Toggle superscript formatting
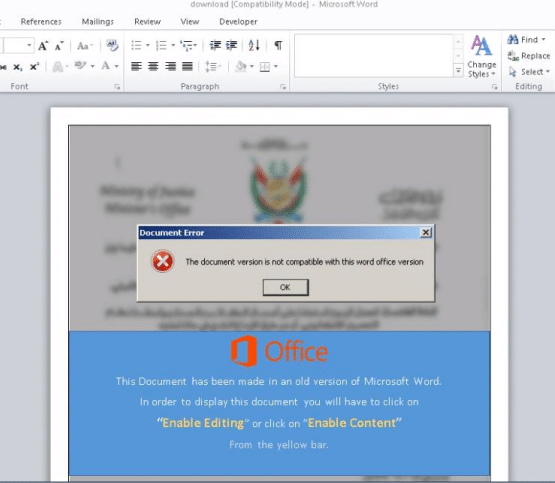The width and height of the screenshot is (555, 483). [34, 67]
